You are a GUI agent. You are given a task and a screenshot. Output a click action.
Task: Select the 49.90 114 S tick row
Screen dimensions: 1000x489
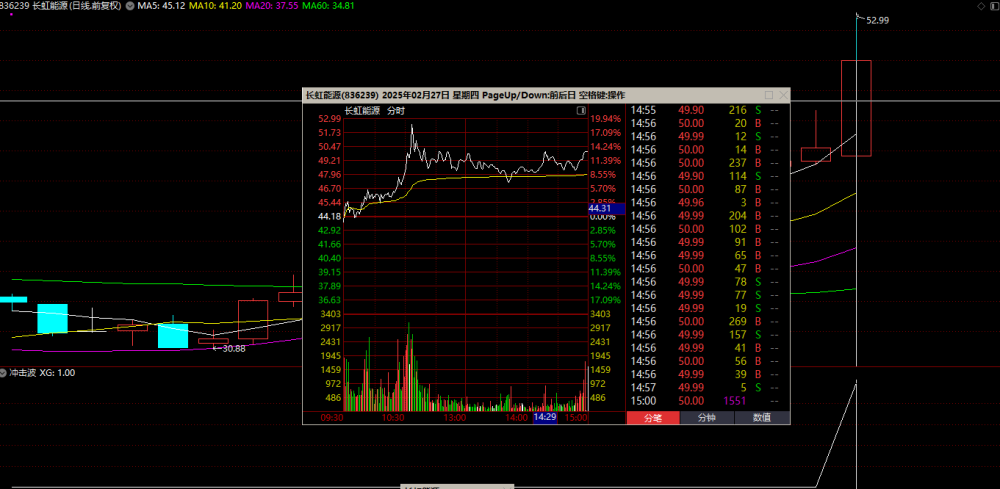tap(705, 176)
